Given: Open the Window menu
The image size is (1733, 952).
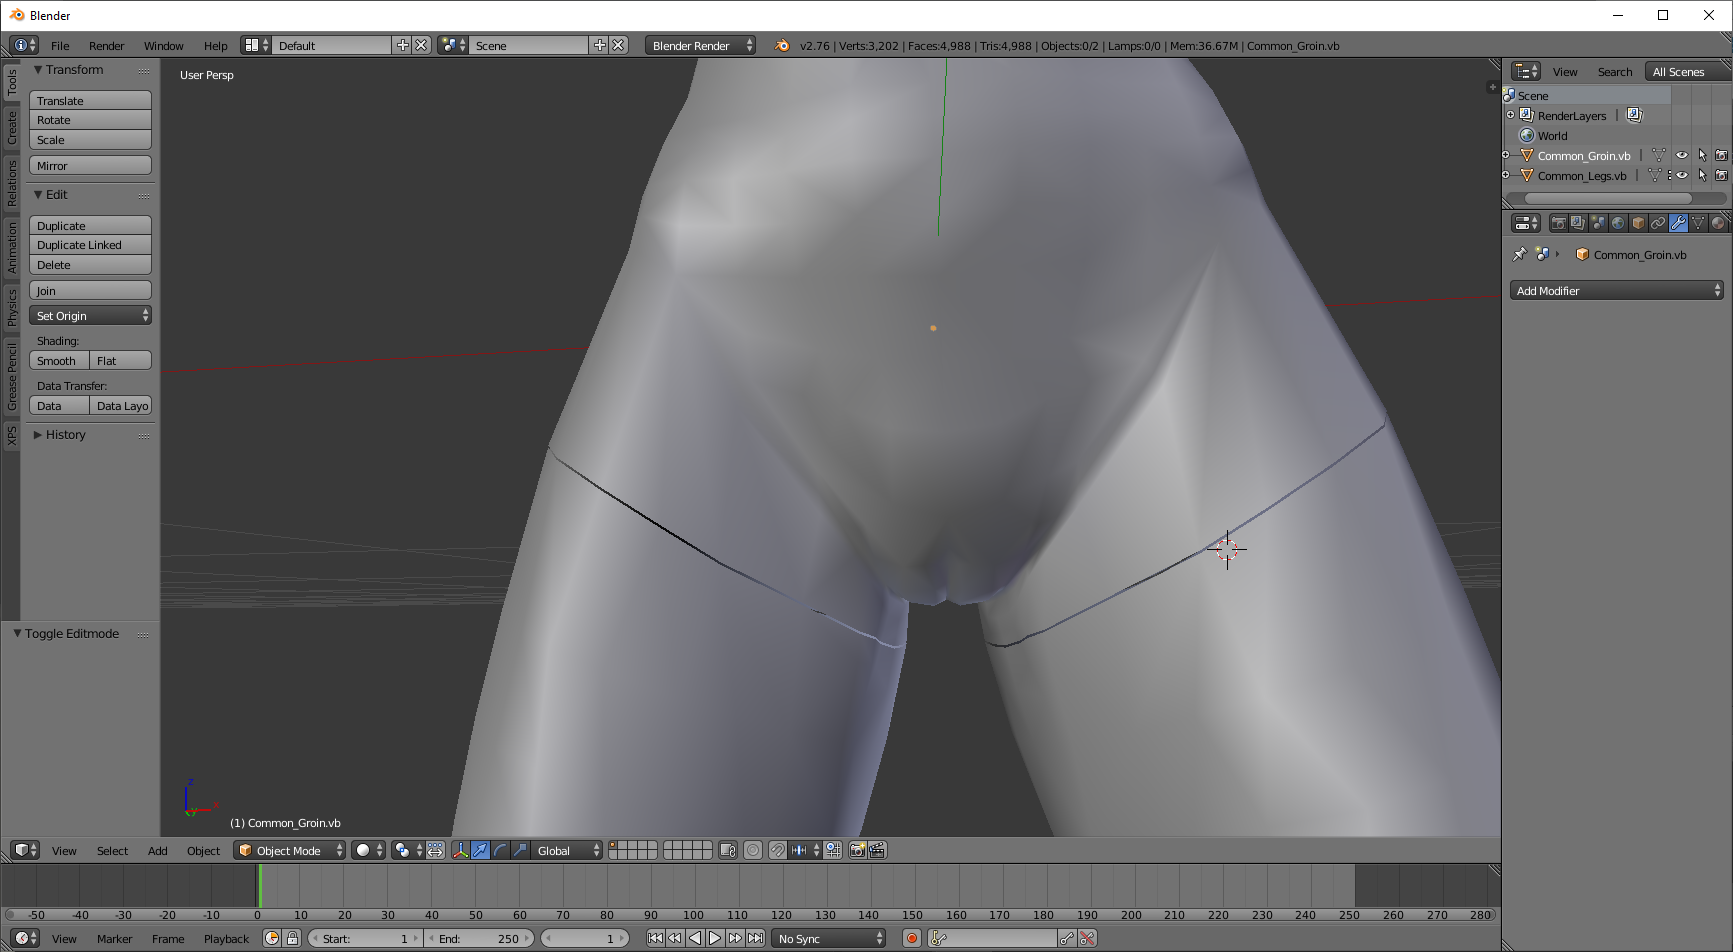Looking at the screenshot, I should pyautogui.click(x=163, y=45).
